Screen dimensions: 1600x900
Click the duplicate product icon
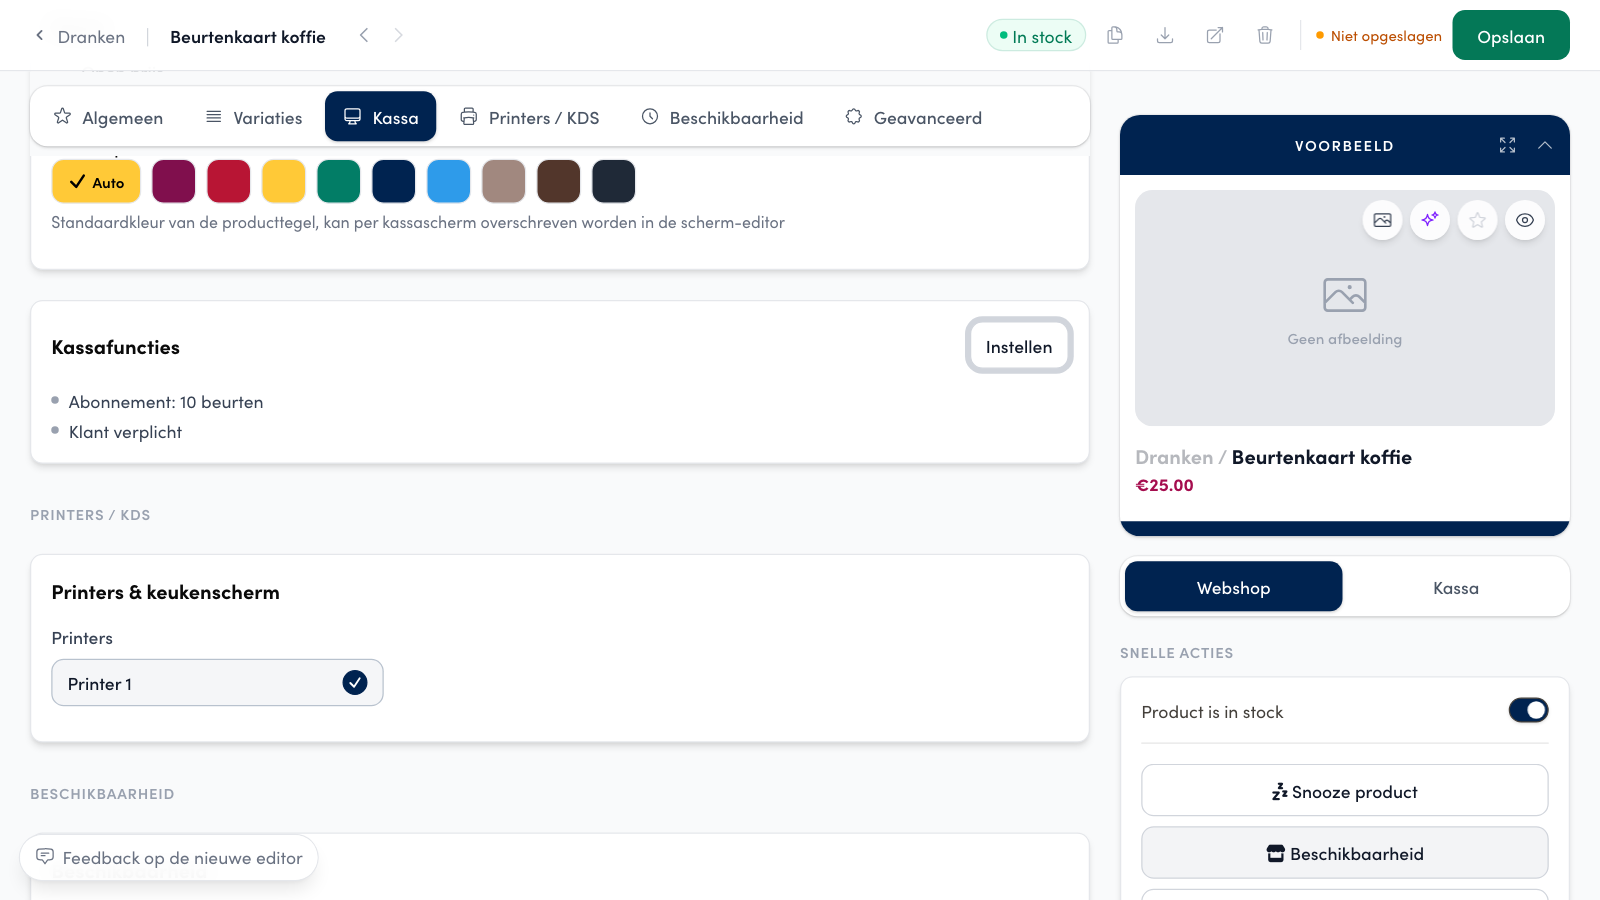click(1115, 36)
